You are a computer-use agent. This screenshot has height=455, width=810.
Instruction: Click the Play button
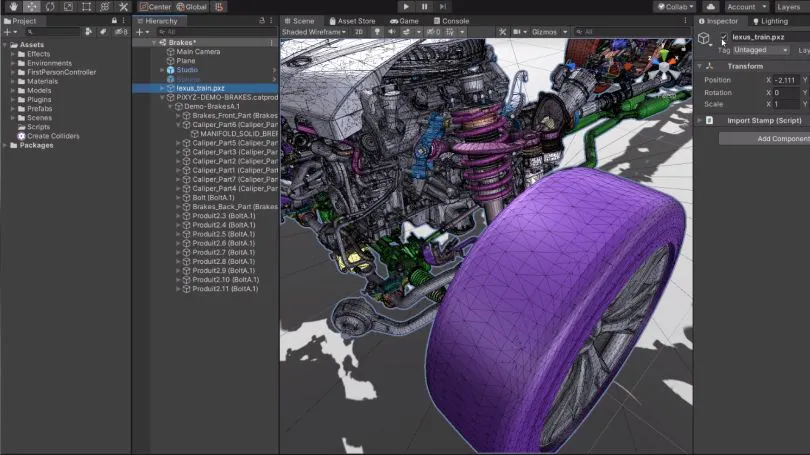[x=406, y=7]
